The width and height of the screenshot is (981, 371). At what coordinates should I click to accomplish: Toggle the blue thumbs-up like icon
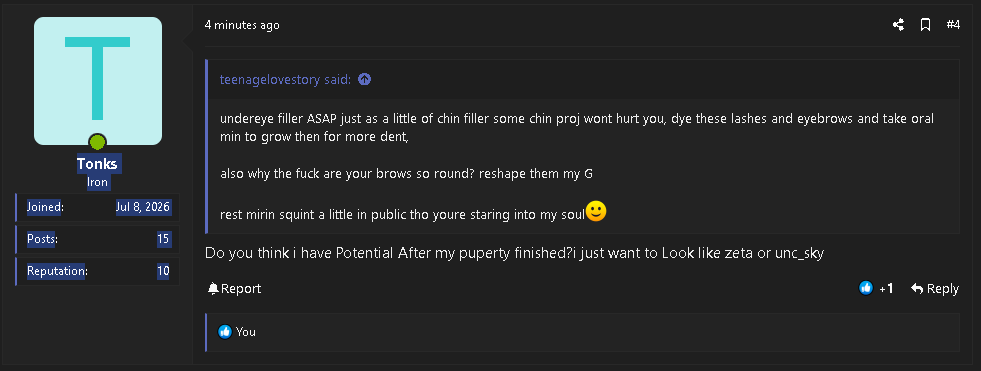[x=866, y=288]
